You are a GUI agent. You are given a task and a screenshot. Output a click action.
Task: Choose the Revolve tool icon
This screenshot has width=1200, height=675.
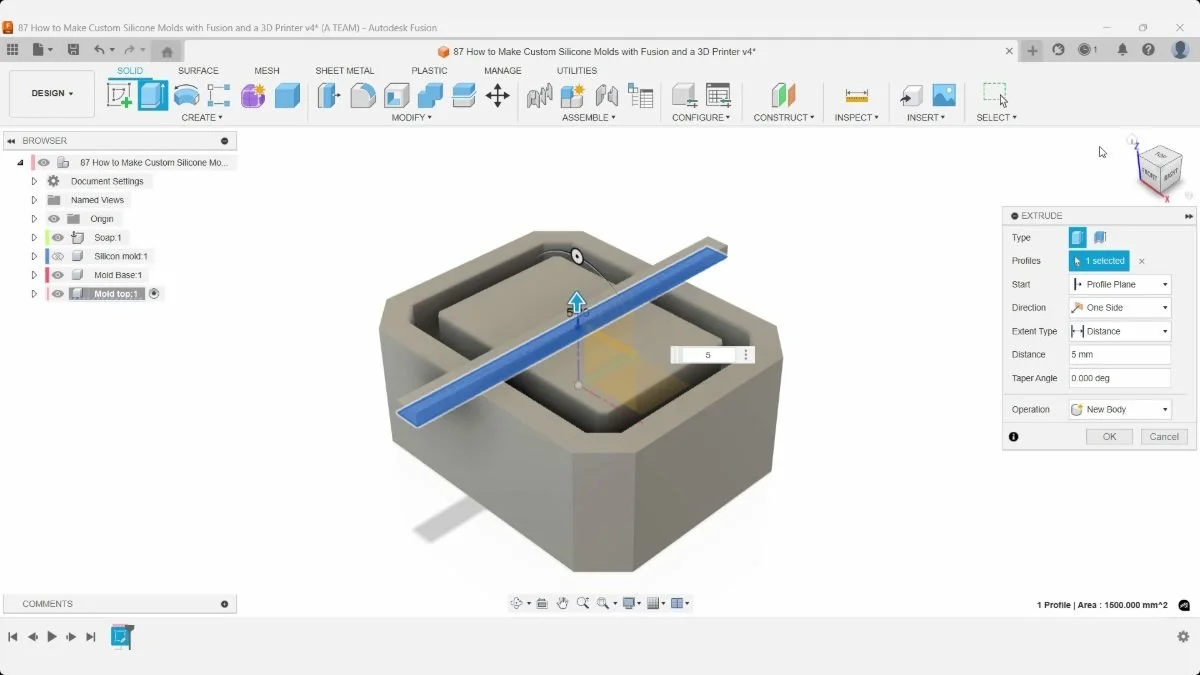(x=186, y=95)
